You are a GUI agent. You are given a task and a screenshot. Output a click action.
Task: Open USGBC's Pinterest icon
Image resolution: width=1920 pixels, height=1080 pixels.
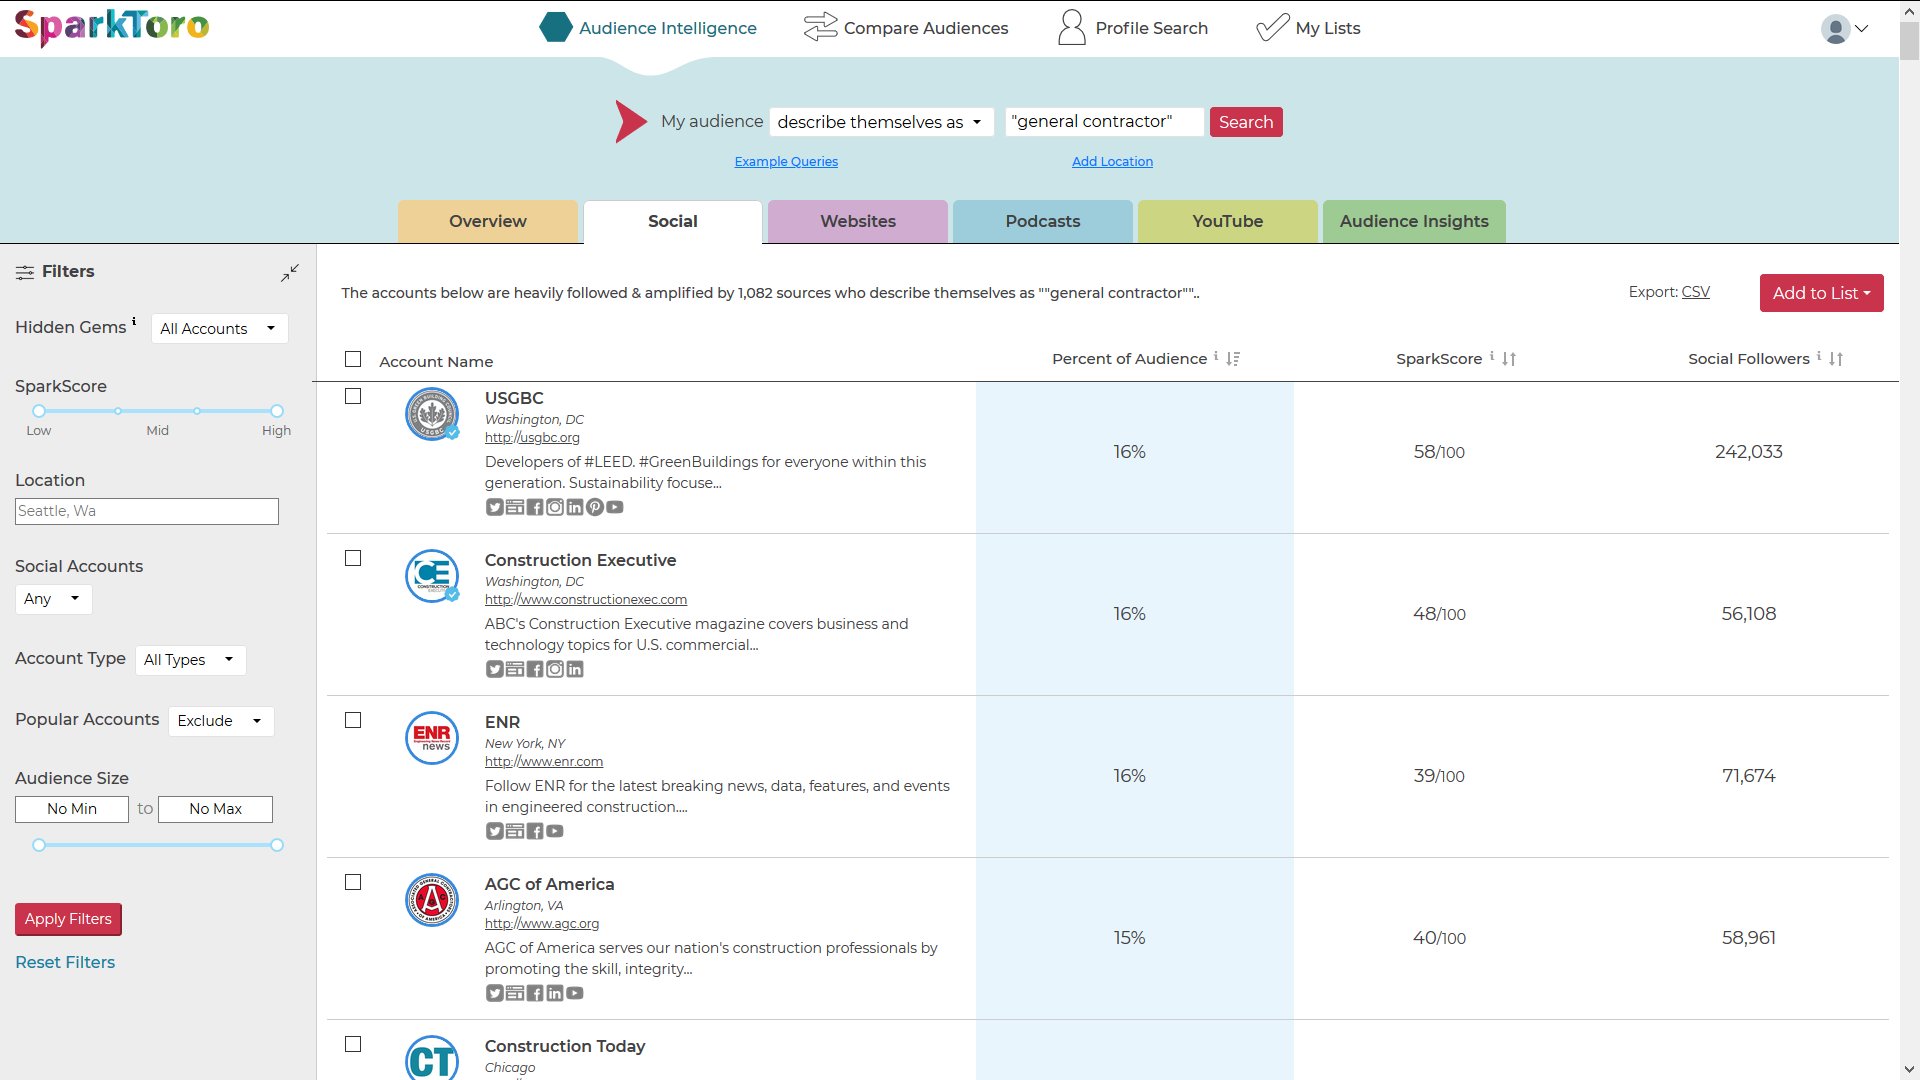[x=594, y=507]
